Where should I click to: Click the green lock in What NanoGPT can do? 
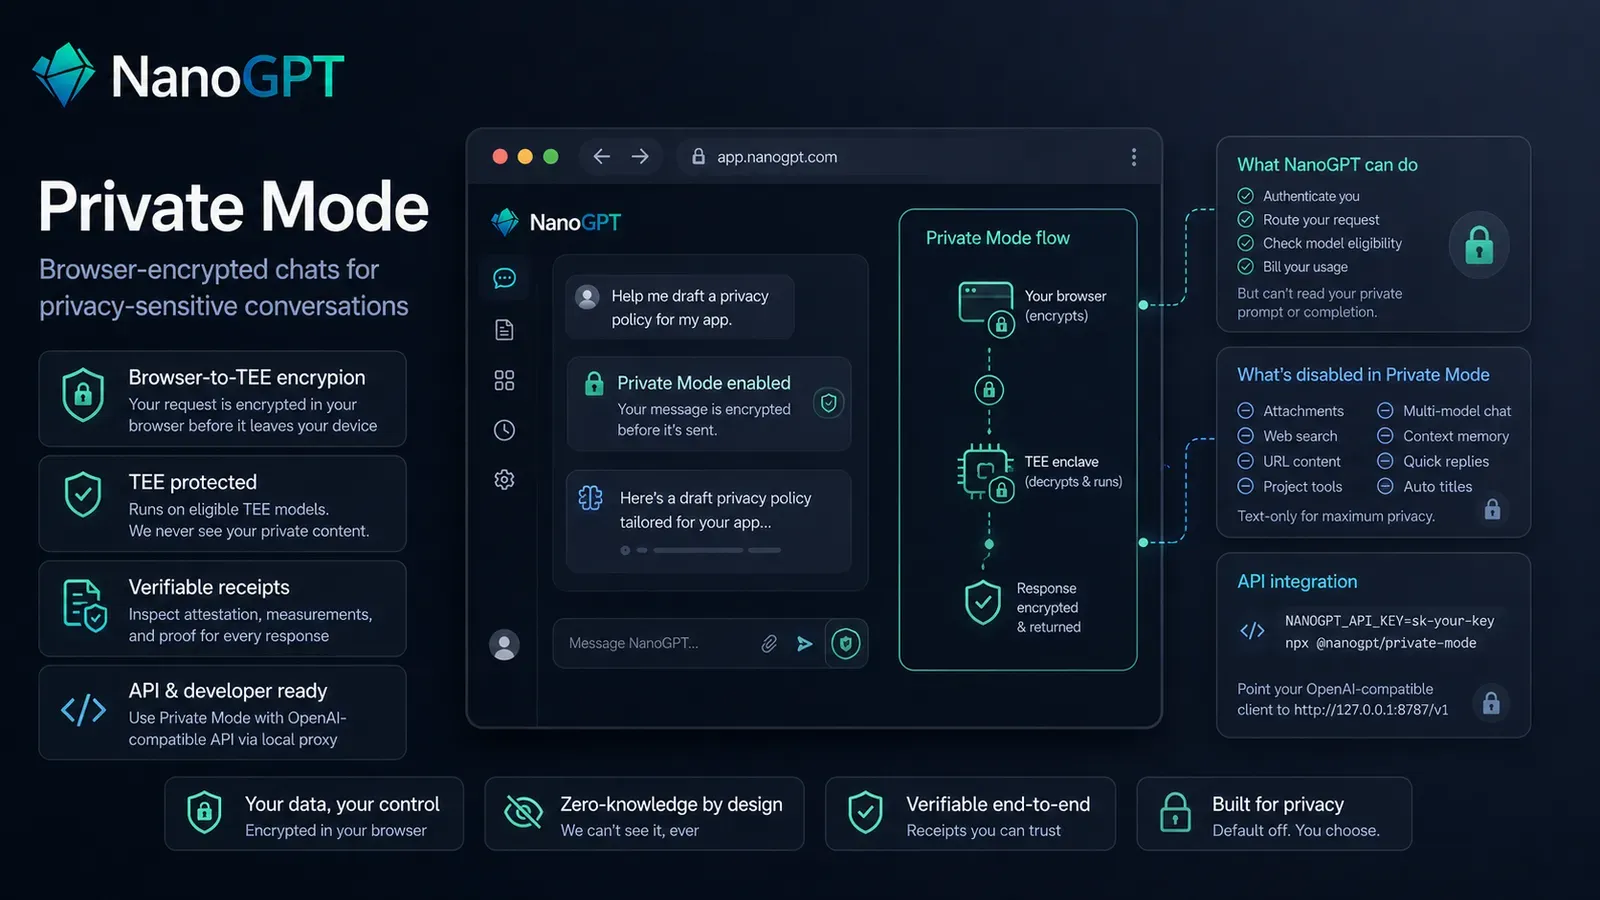[x=1479, y=245]
